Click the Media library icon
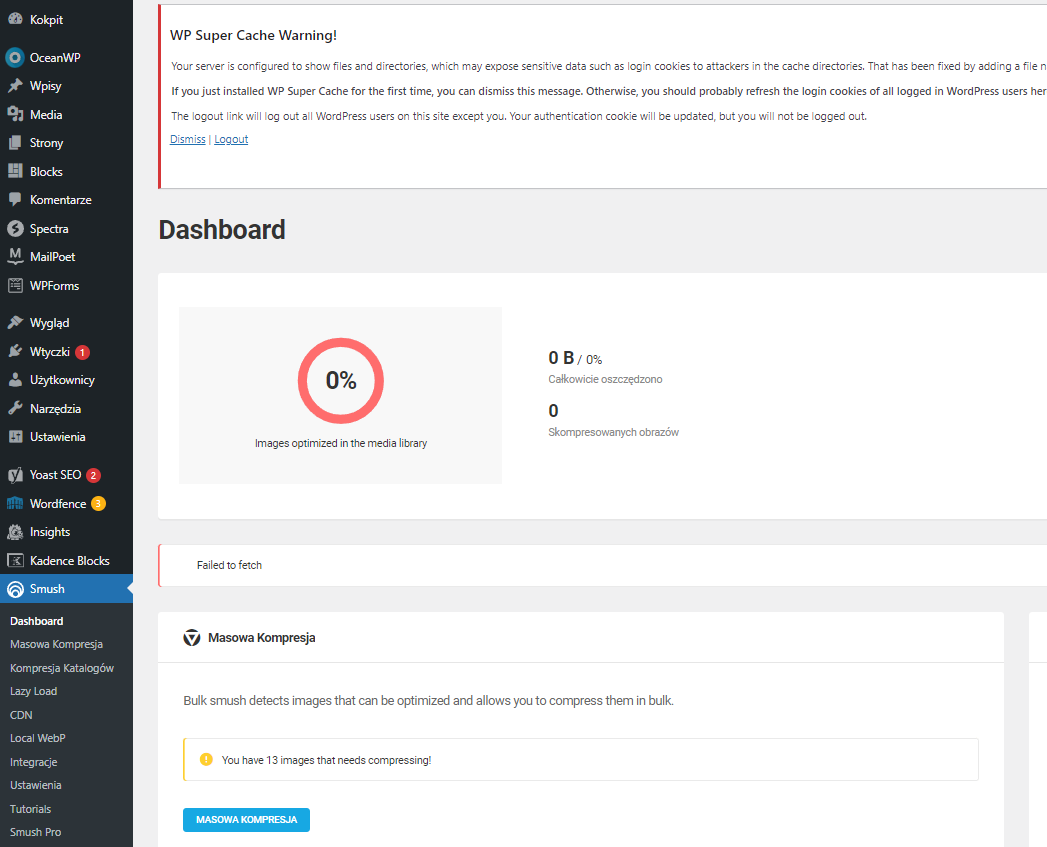Image resolution: width=1047 pixels, height=847 pixels. click(x=15, y=114)
